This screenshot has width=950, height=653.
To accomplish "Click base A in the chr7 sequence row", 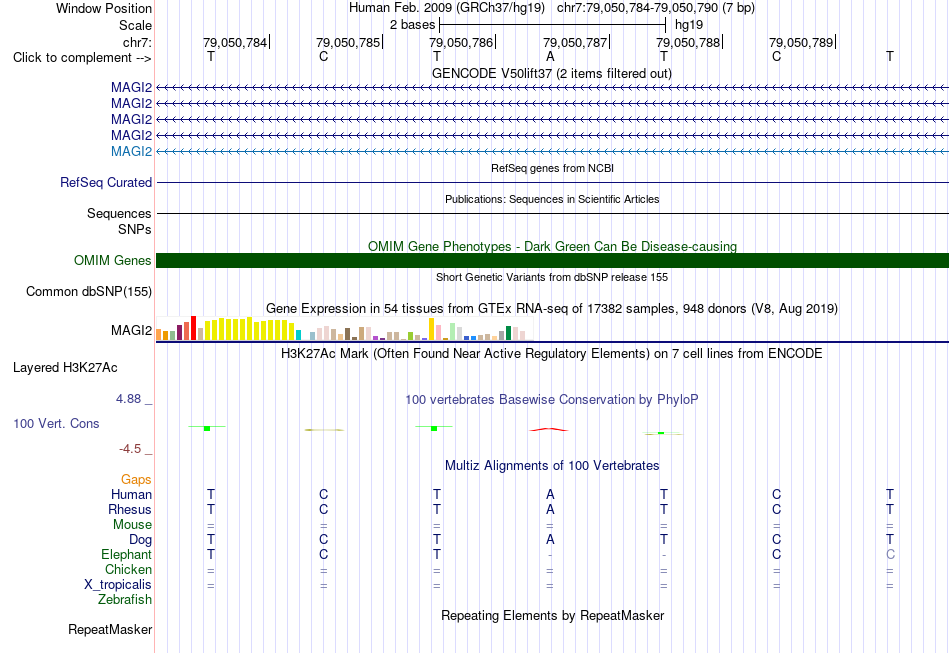I will [x=550, y=56].
